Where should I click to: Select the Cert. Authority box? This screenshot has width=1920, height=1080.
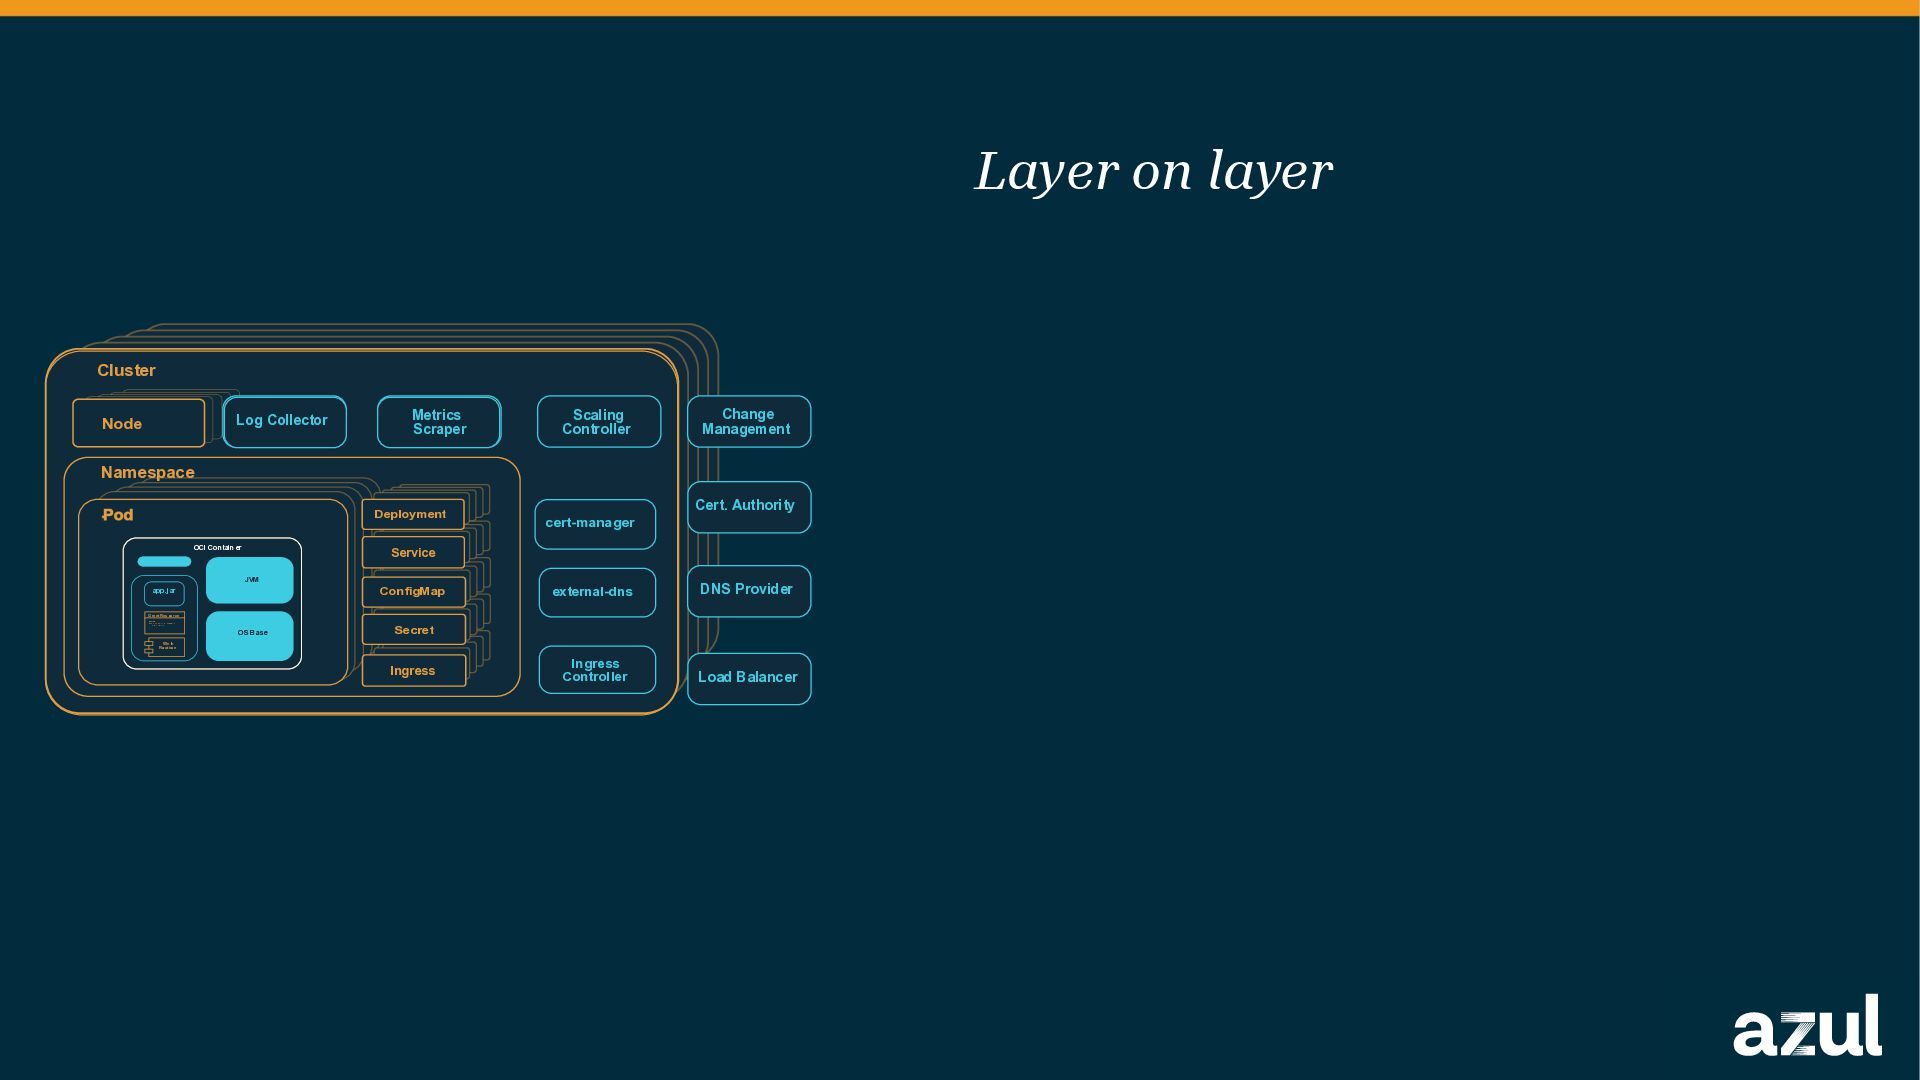(748, 506)
